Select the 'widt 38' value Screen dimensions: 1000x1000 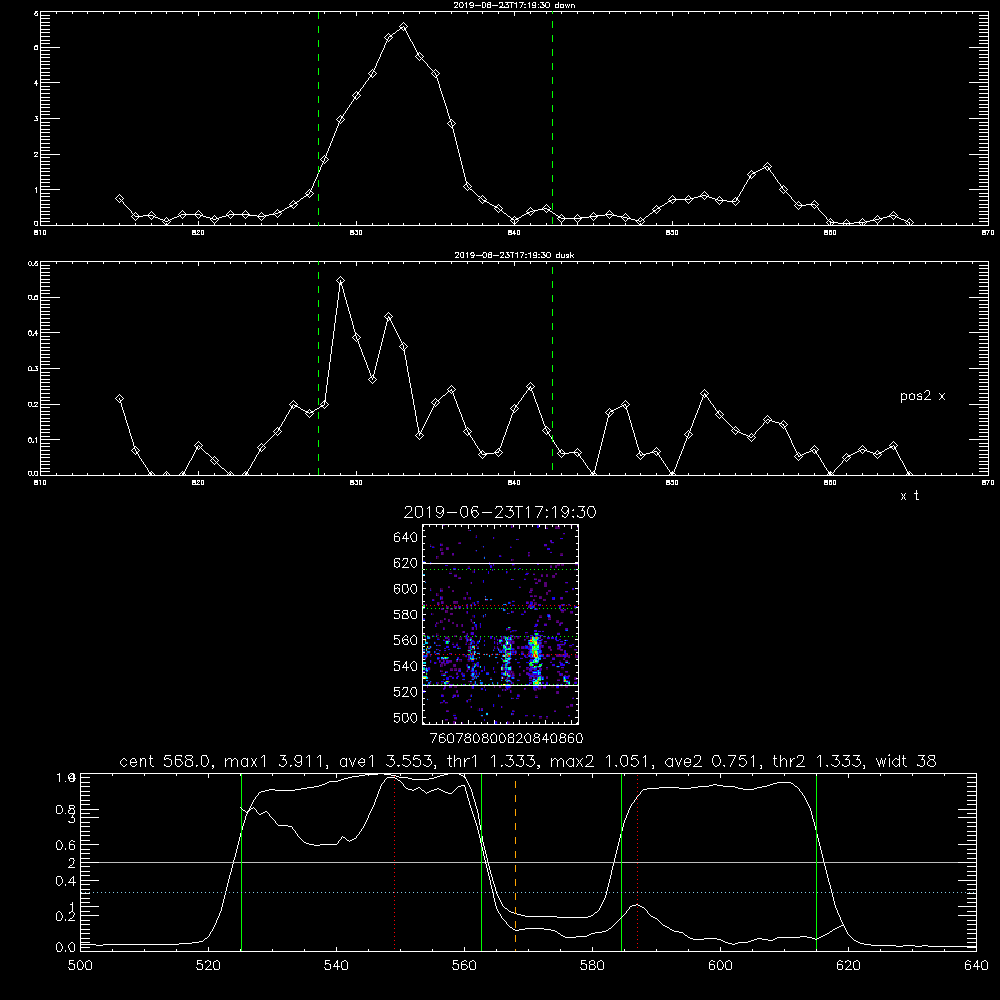[906, 761]
